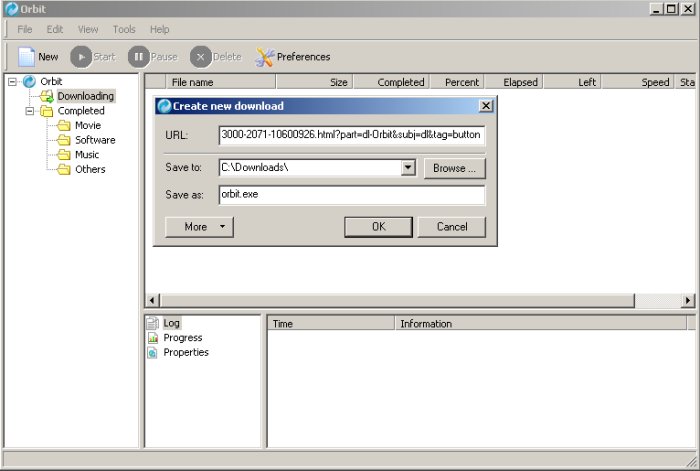Screen dimensions: 700x471
Task: Show the Properties view label
Action: 186,352
